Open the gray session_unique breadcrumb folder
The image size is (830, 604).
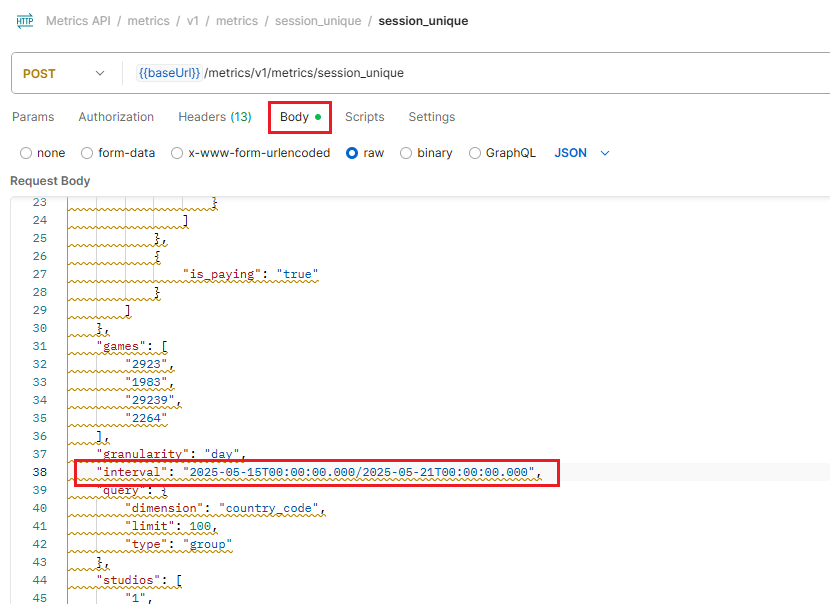tap(318, 21)
